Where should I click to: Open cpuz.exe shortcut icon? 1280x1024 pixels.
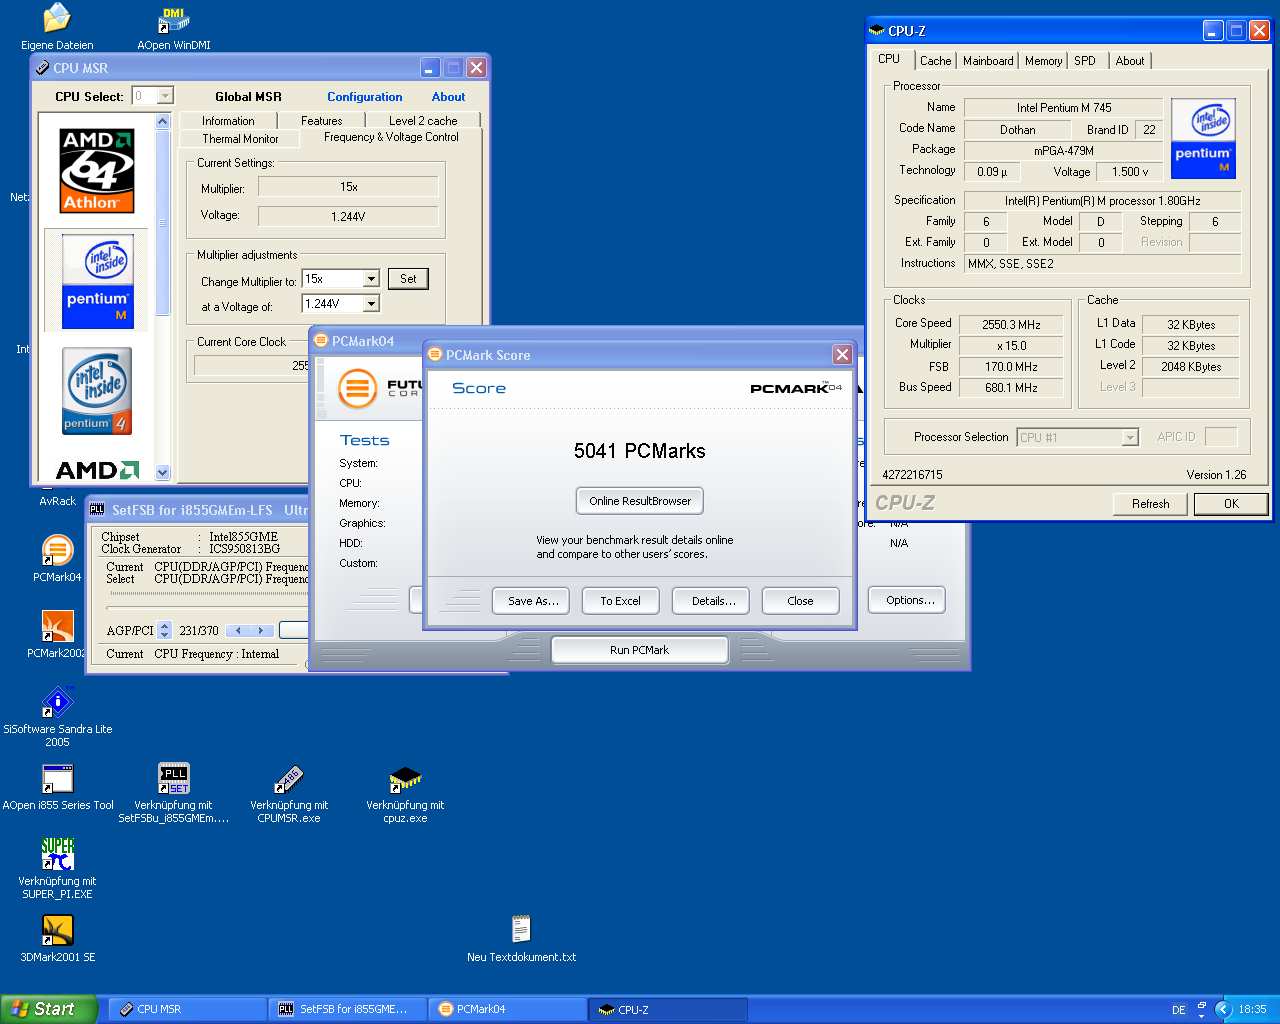405,778
